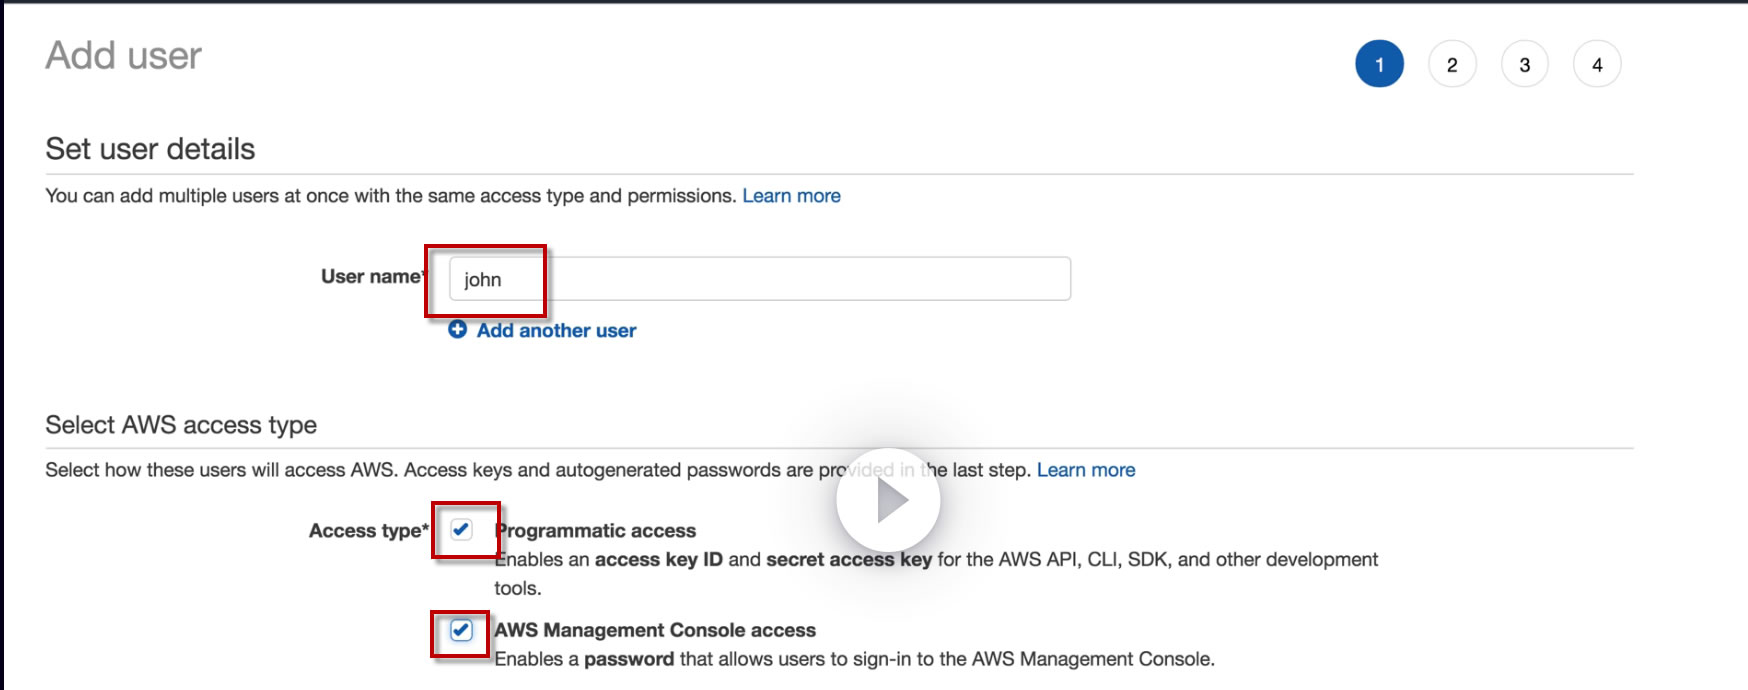1748x690 pixels.
Task: Click the Add user page heading
Action: [124, 56]
